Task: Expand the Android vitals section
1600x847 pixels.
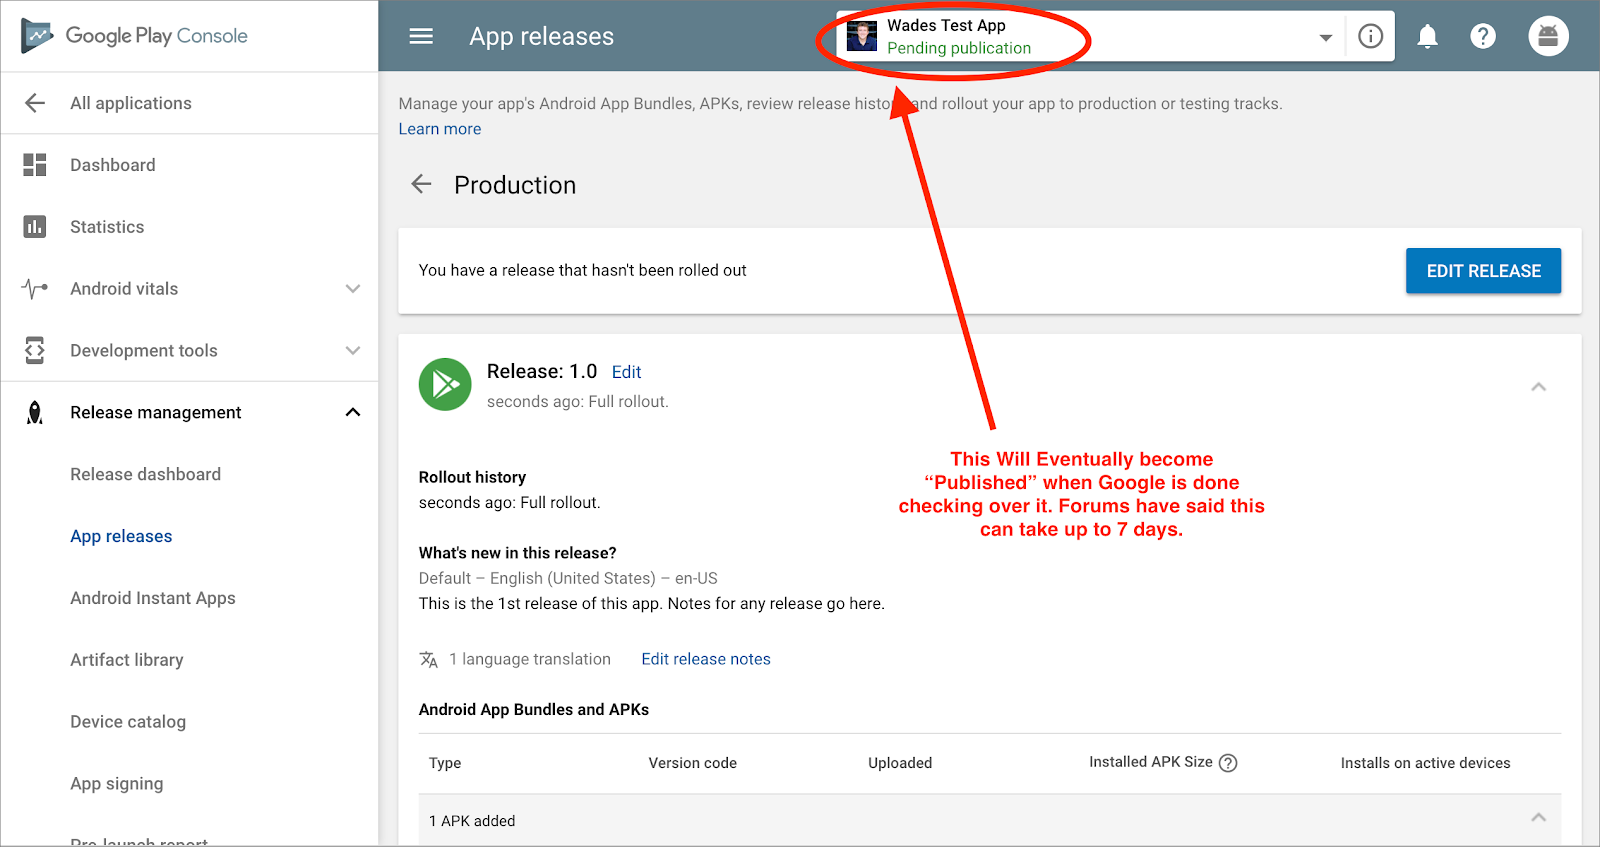Action: [353, 289]
